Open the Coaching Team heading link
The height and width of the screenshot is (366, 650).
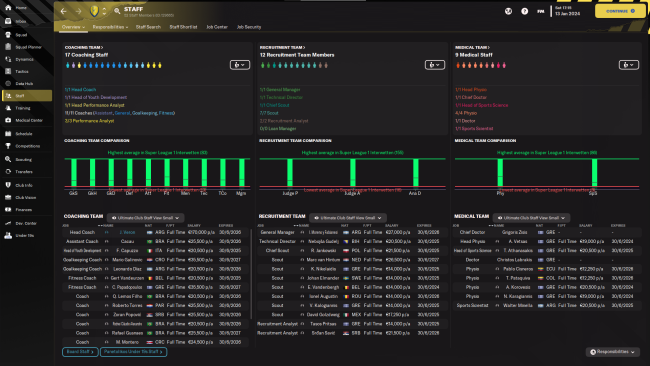tap(84, 47)
